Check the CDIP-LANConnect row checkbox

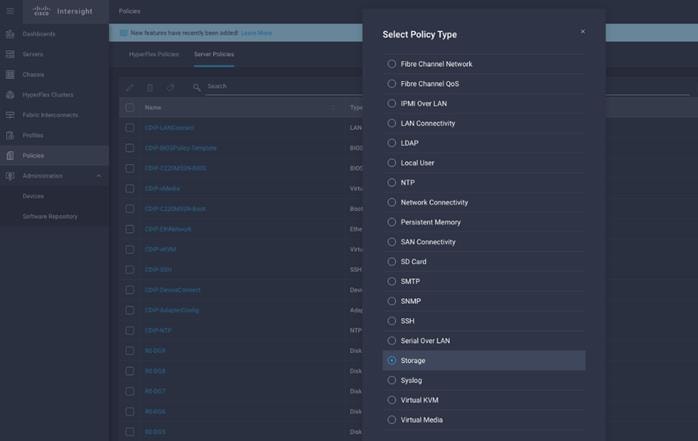click(130, 128)
